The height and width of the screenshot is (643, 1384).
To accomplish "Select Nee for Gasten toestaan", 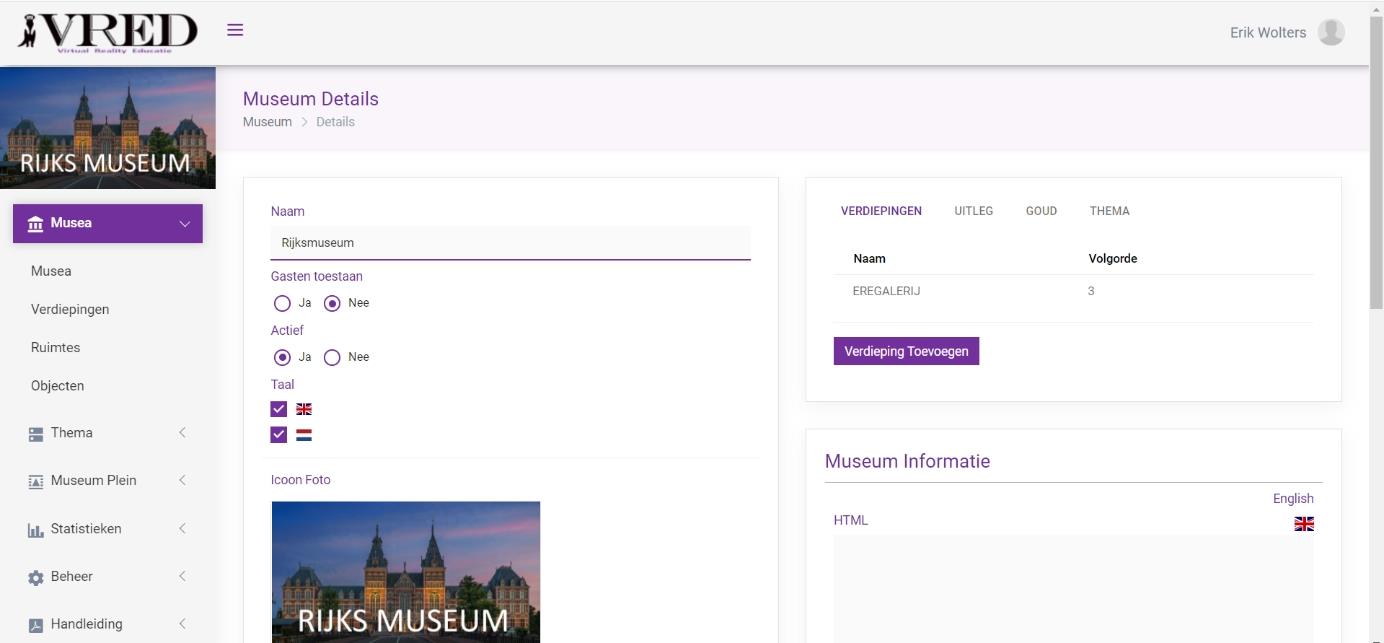I will [332, 303].
